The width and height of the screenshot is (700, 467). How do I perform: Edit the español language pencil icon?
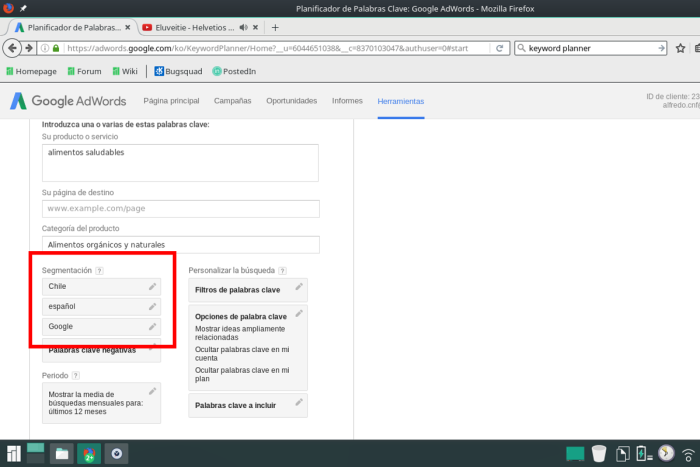tap(152, 307)
